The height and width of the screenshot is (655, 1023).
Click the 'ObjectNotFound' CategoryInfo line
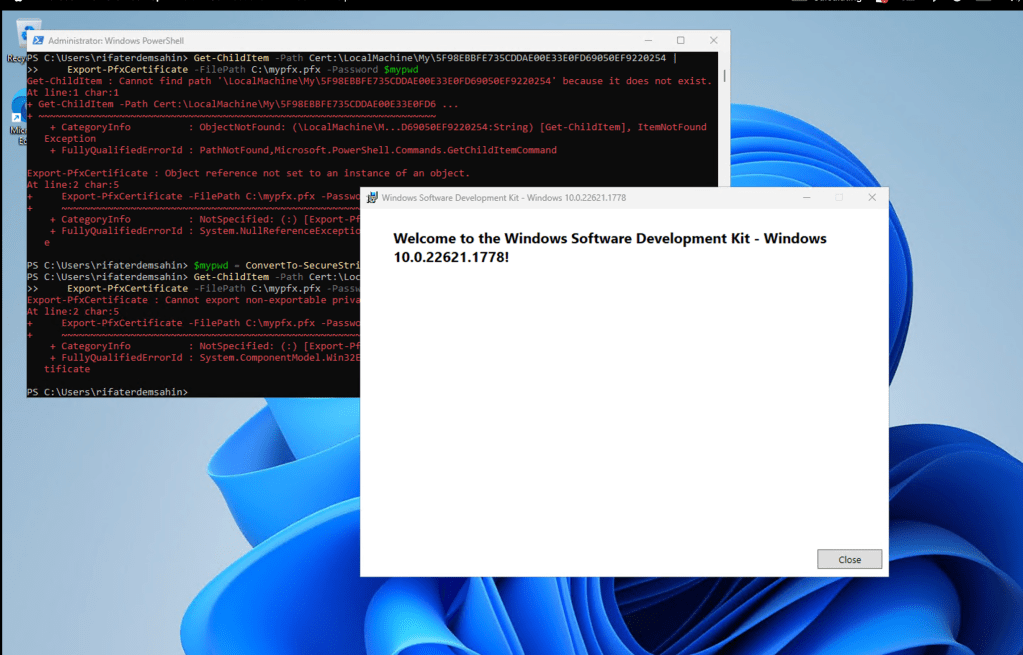pyautogui.click(x=378, y=127)
